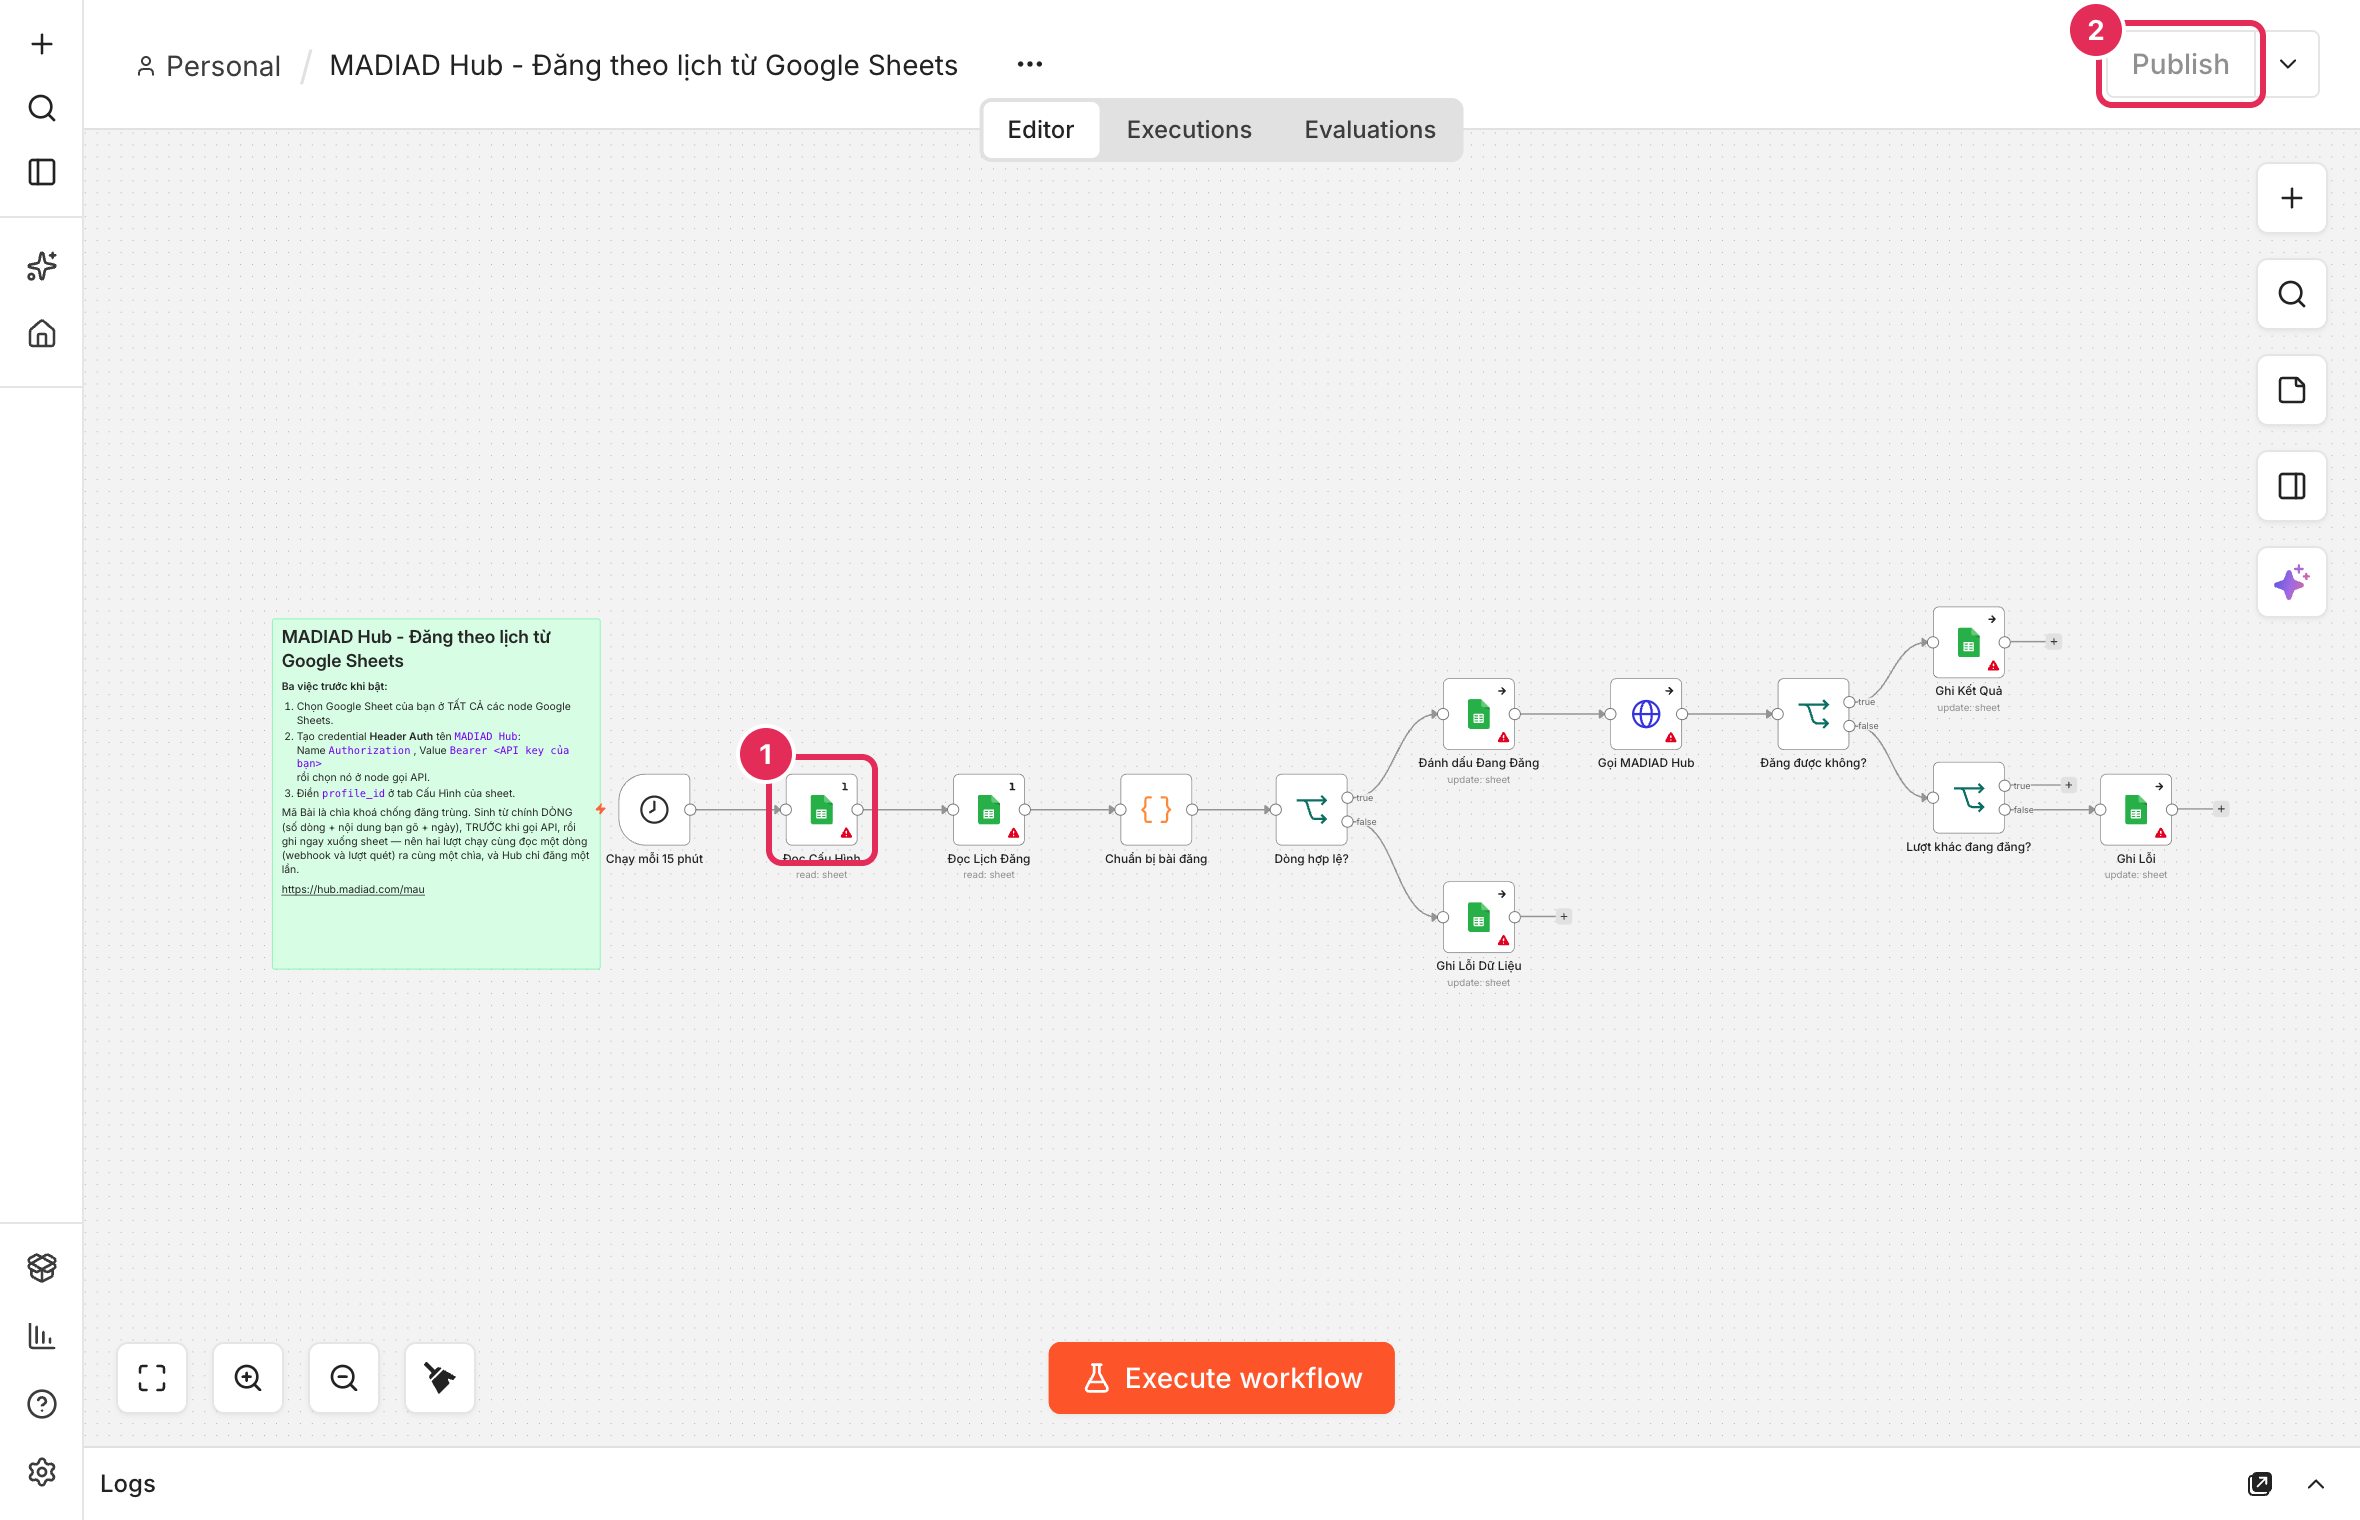Click the workflow title text
Viewport: 2360px width, 1520px height.
(643, 65)
